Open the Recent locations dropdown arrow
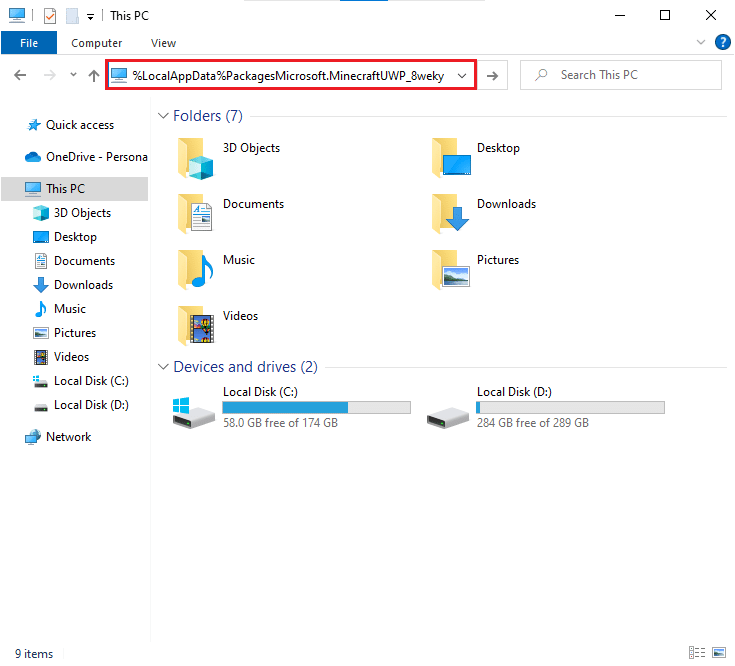The image size is (735, 666). pyautogui.click(x=73, y=76)
